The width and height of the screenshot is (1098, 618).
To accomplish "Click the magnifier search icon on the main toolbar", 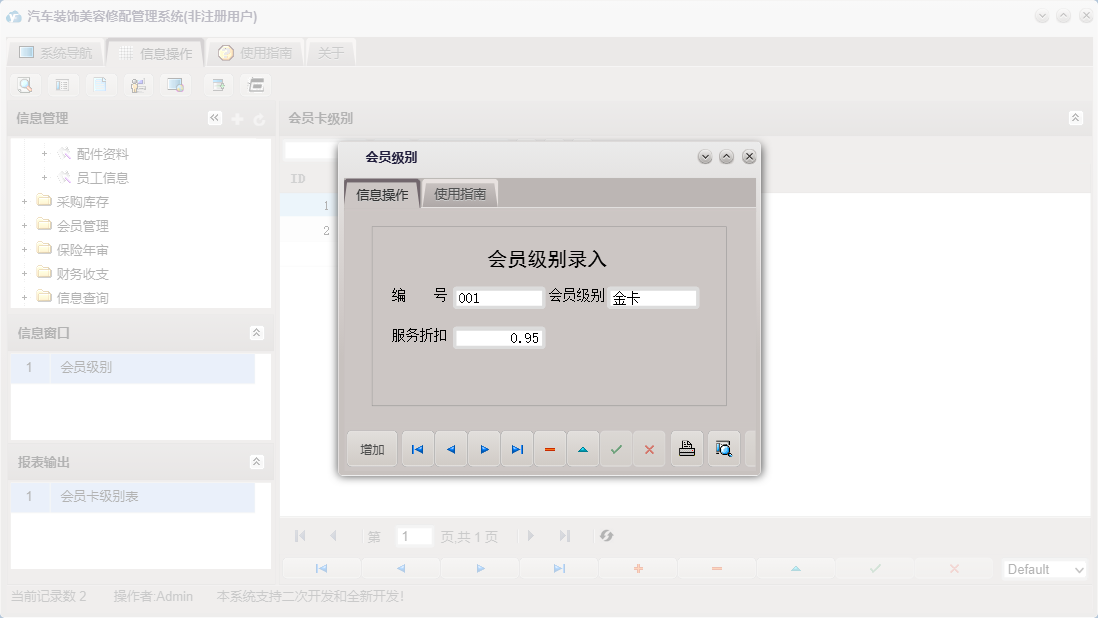I will (24, 85).
